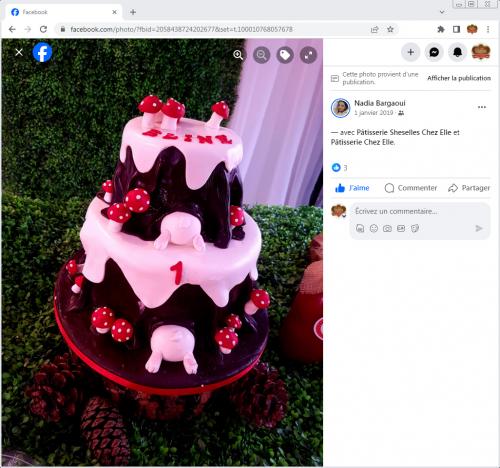Open post options three-dot menu
500x468 pixels.
click(x=482, y=107)
